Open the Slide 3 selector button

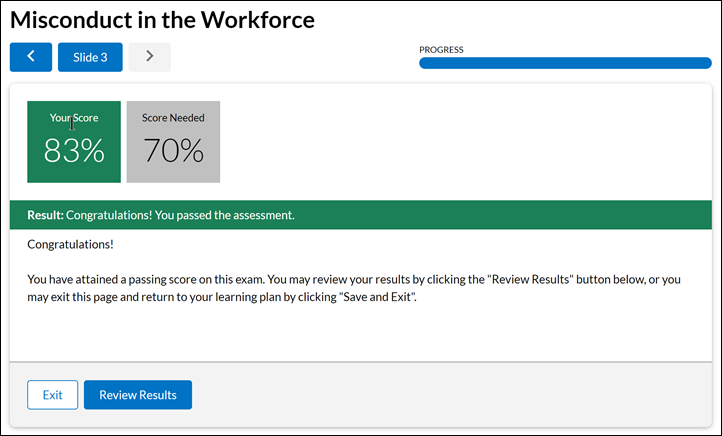pyautogui.click(x=90, y=57)
